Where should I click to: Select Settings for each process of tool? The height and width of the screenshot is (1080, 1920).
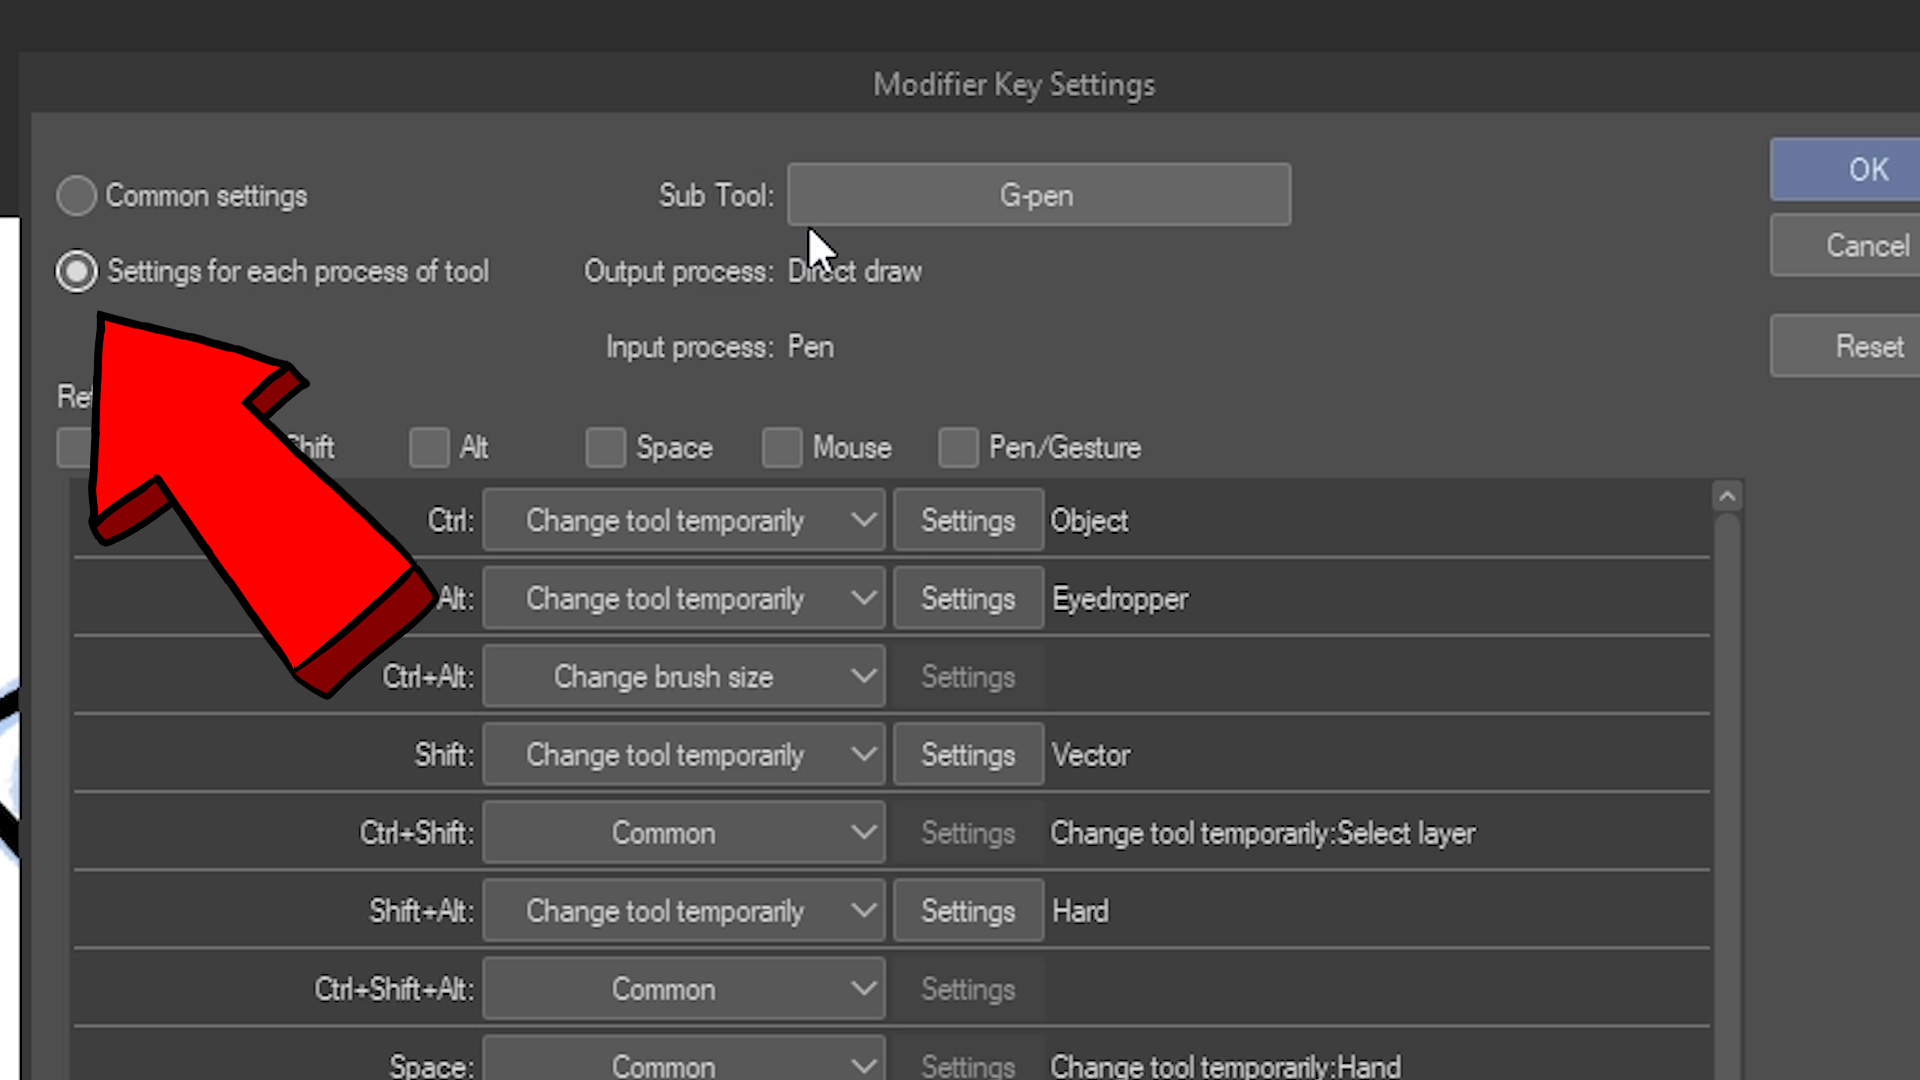(77, 271)
